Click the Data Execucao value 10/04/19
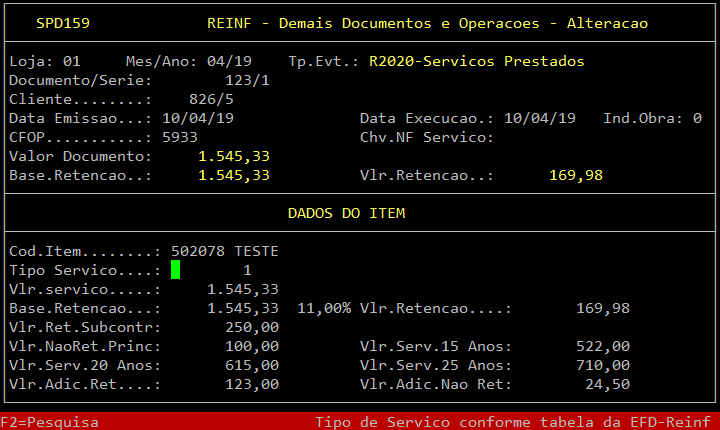Image resolution: width=720 pixels, height=430 pixels. coord(540,118)
